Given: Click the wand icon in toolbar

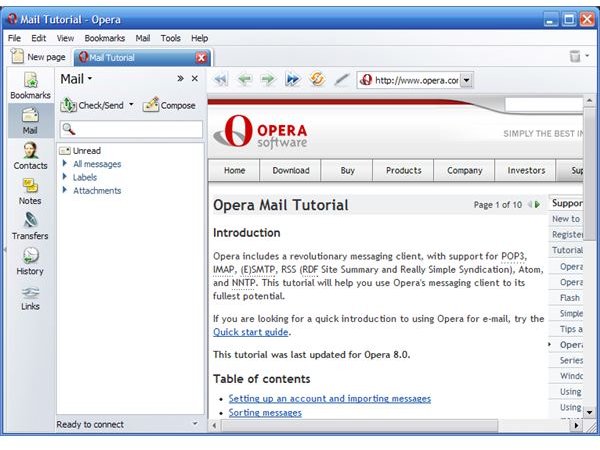Looking at the screenshot, I should pos(341,80).
